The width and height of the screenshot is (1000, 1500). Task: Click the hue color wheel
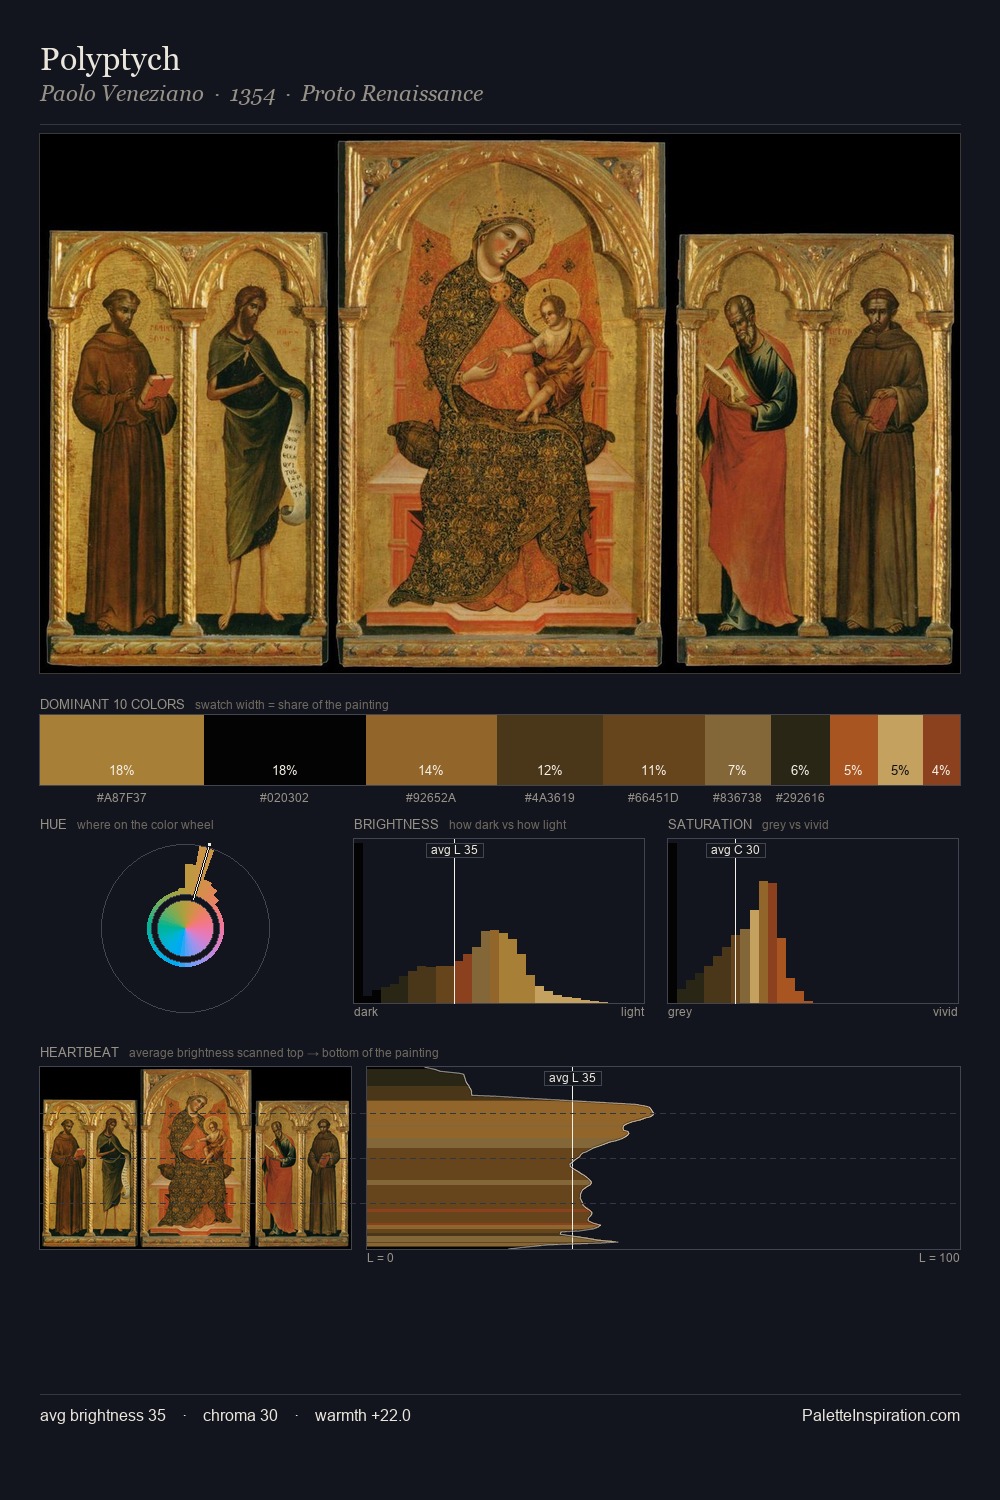[185, 928]
